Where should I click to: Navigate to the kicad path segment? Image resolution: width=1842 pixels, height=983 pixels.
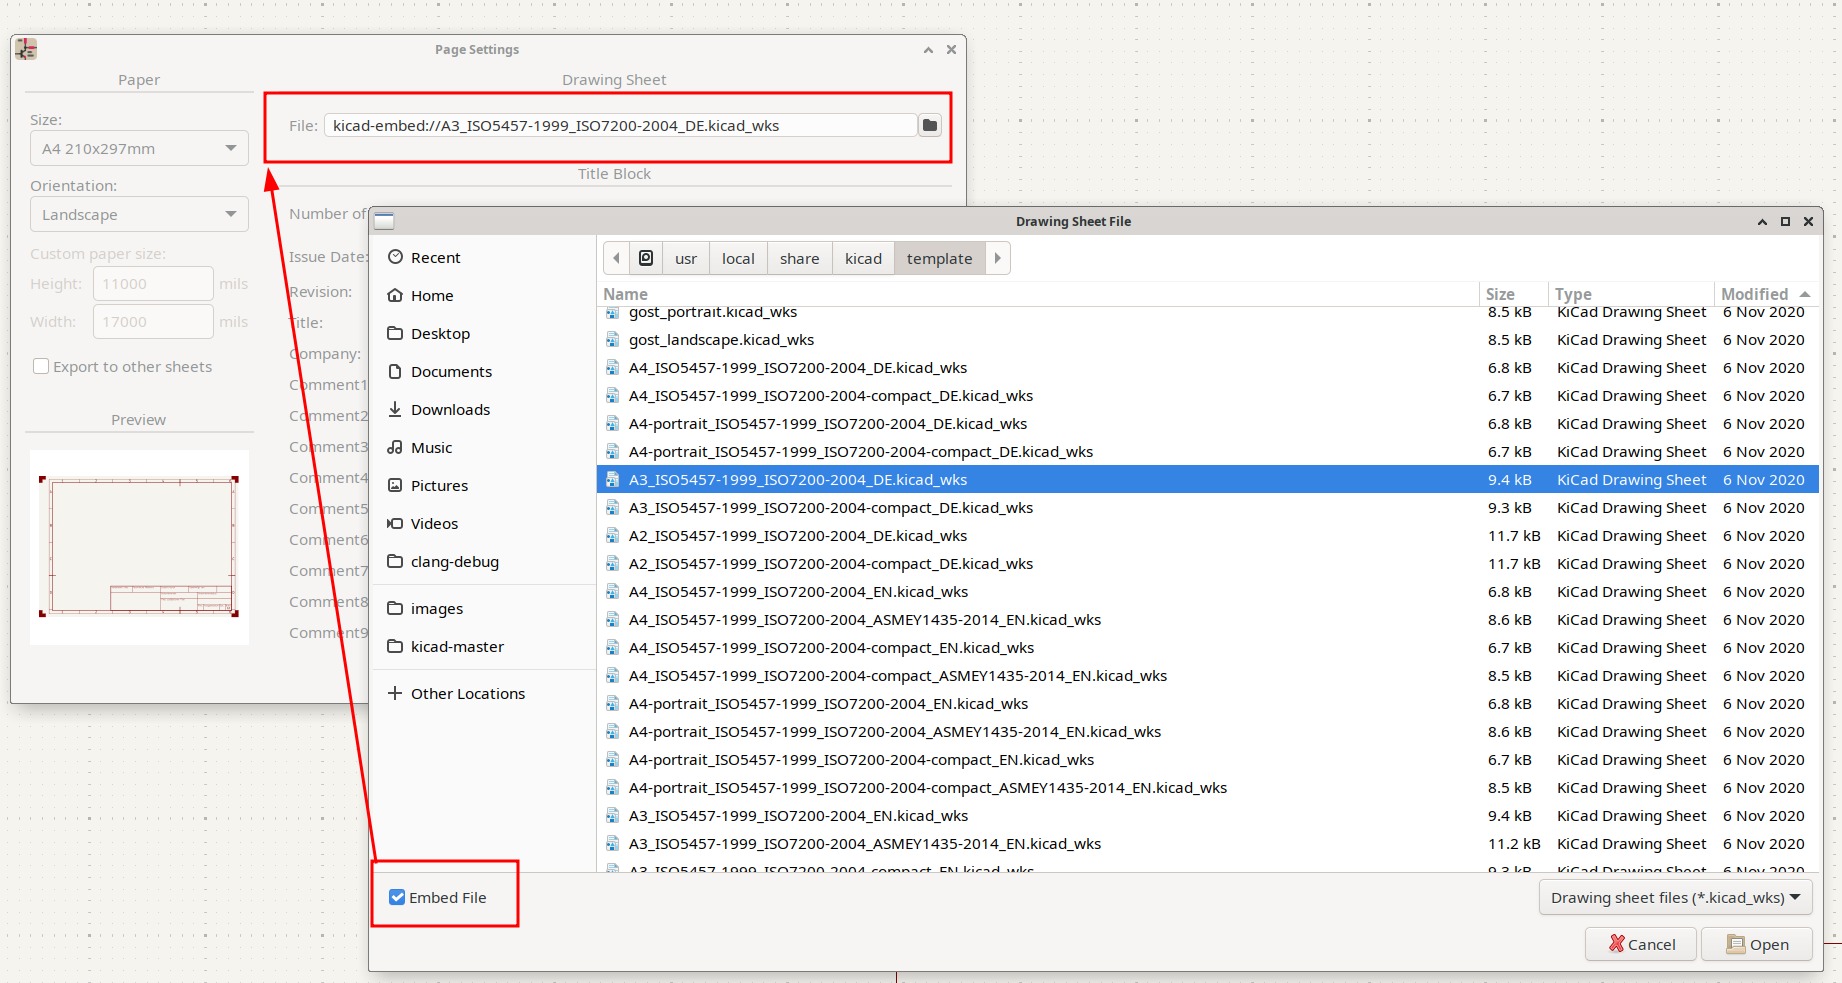coord(862,258)
